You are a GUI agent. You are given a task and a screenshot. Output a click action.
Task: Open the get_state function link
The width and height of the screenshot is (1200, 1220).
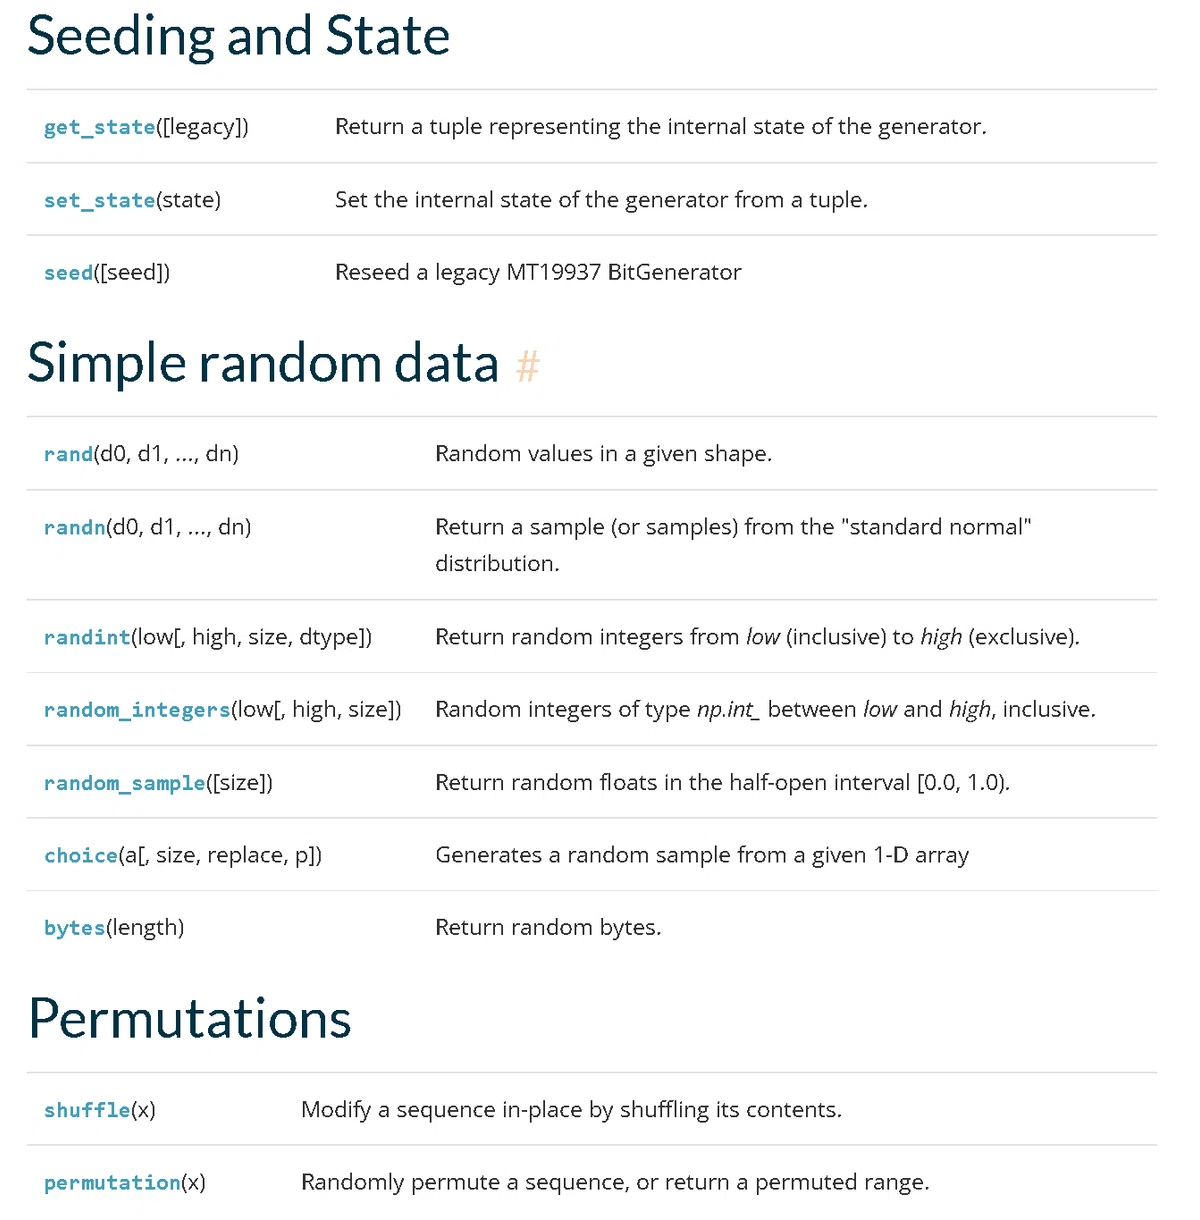[x=100, y=127]
